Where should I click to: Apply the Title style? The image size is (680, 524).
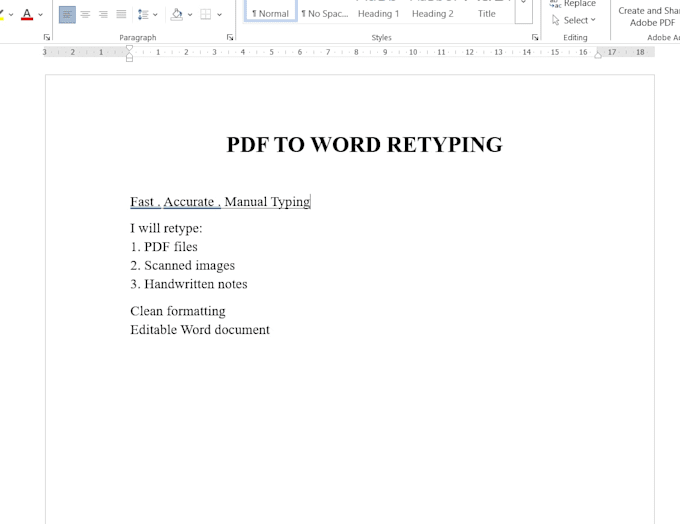coord(487,13)
